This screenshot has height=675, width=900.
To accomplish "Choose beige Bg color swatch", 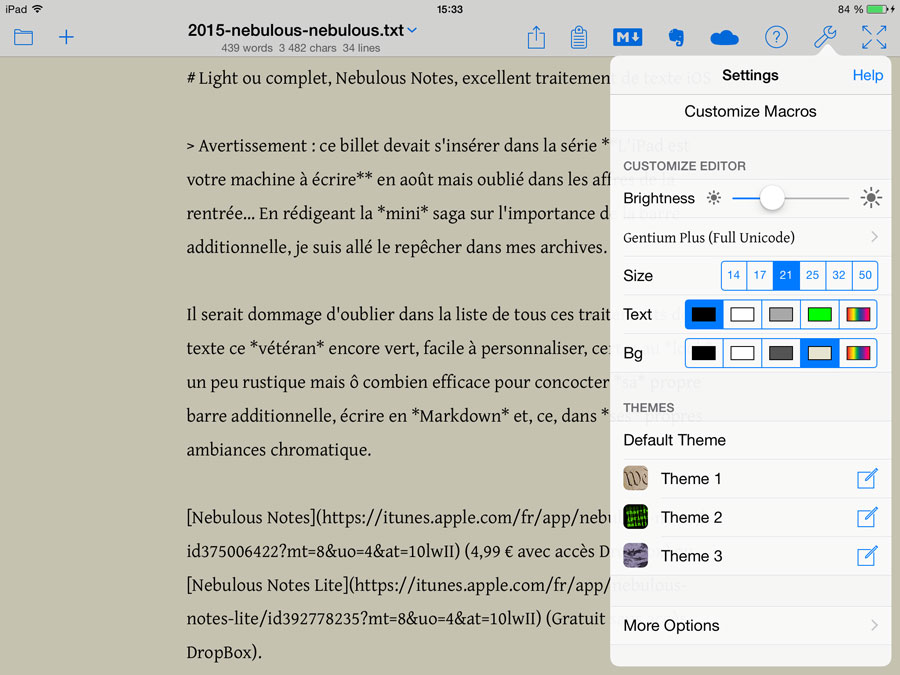I will [820, 353].
